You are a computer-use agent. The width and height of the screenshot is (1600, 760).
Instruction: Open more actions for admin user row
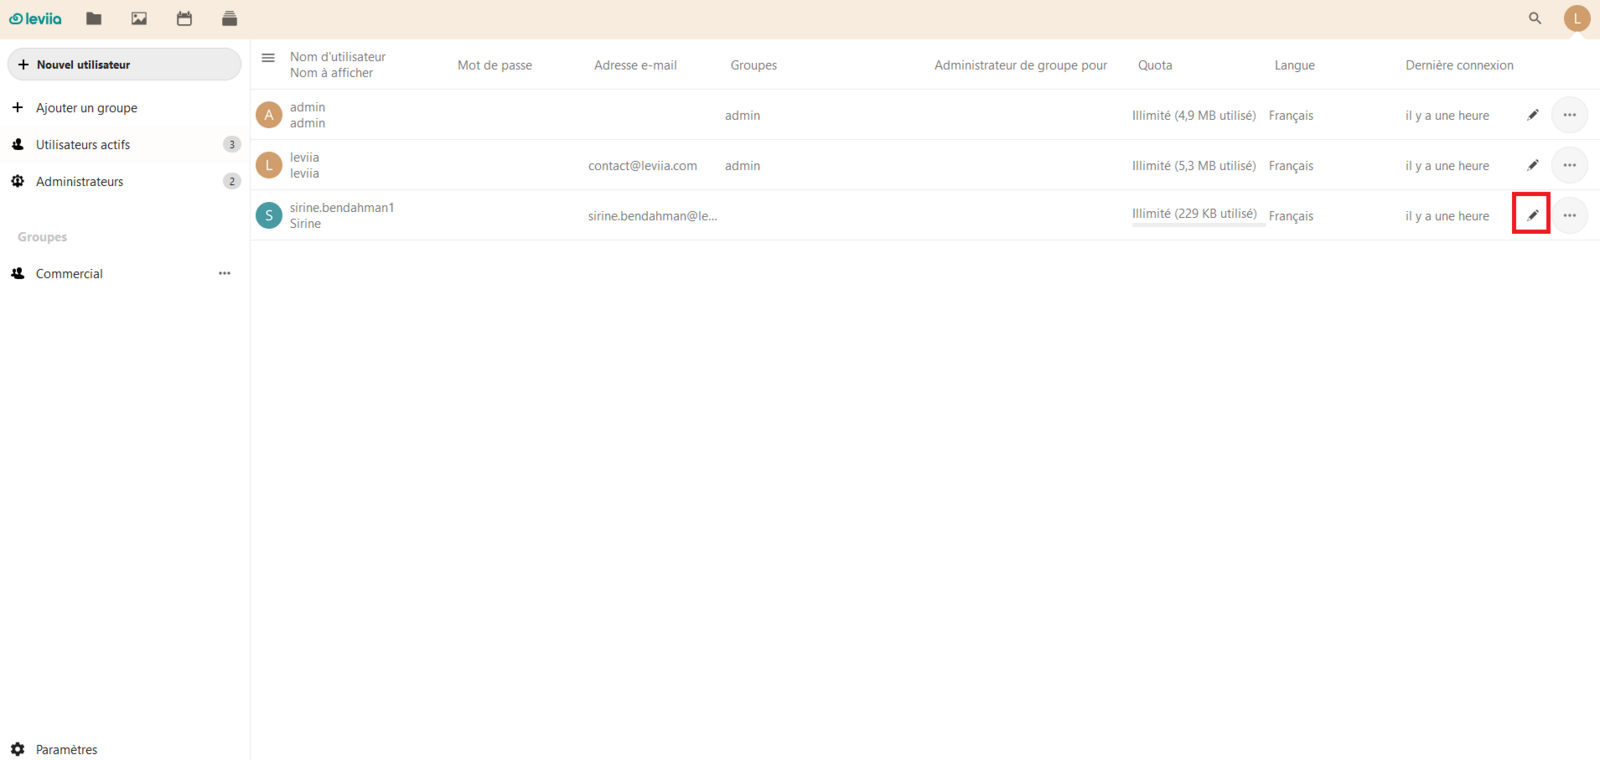tap(1570, 115)
